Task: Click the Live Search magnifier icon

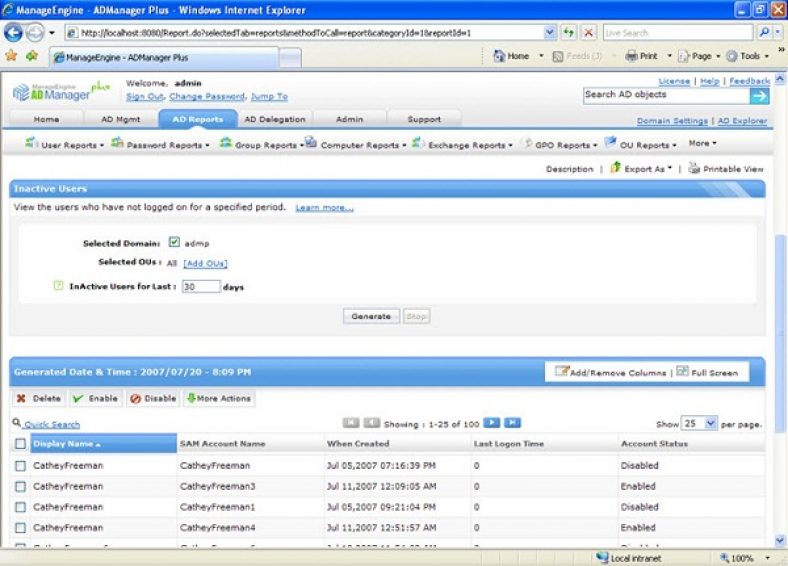Action: [x=764, y=33]
